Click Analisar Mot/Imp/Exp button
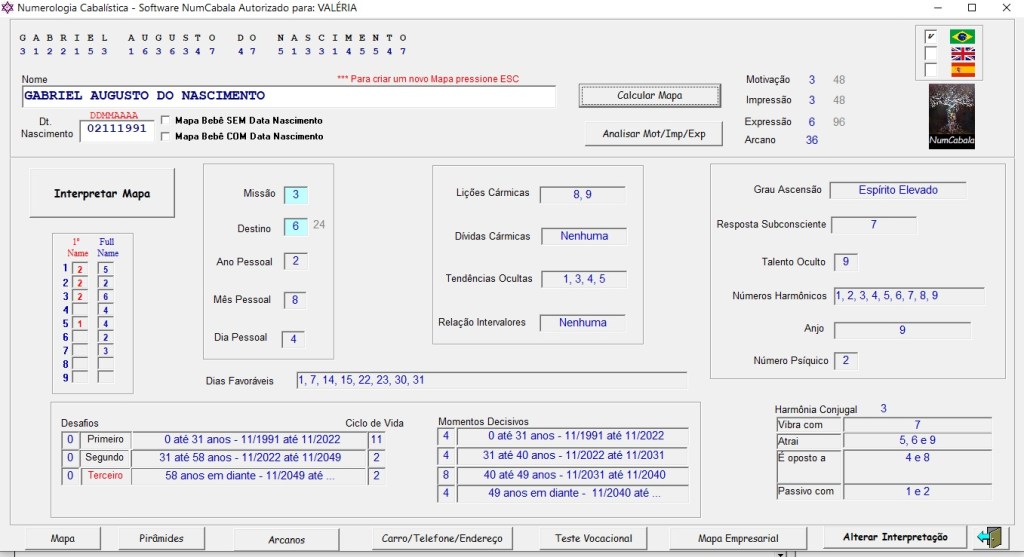 pyautogui.click(x=653, y=134)
